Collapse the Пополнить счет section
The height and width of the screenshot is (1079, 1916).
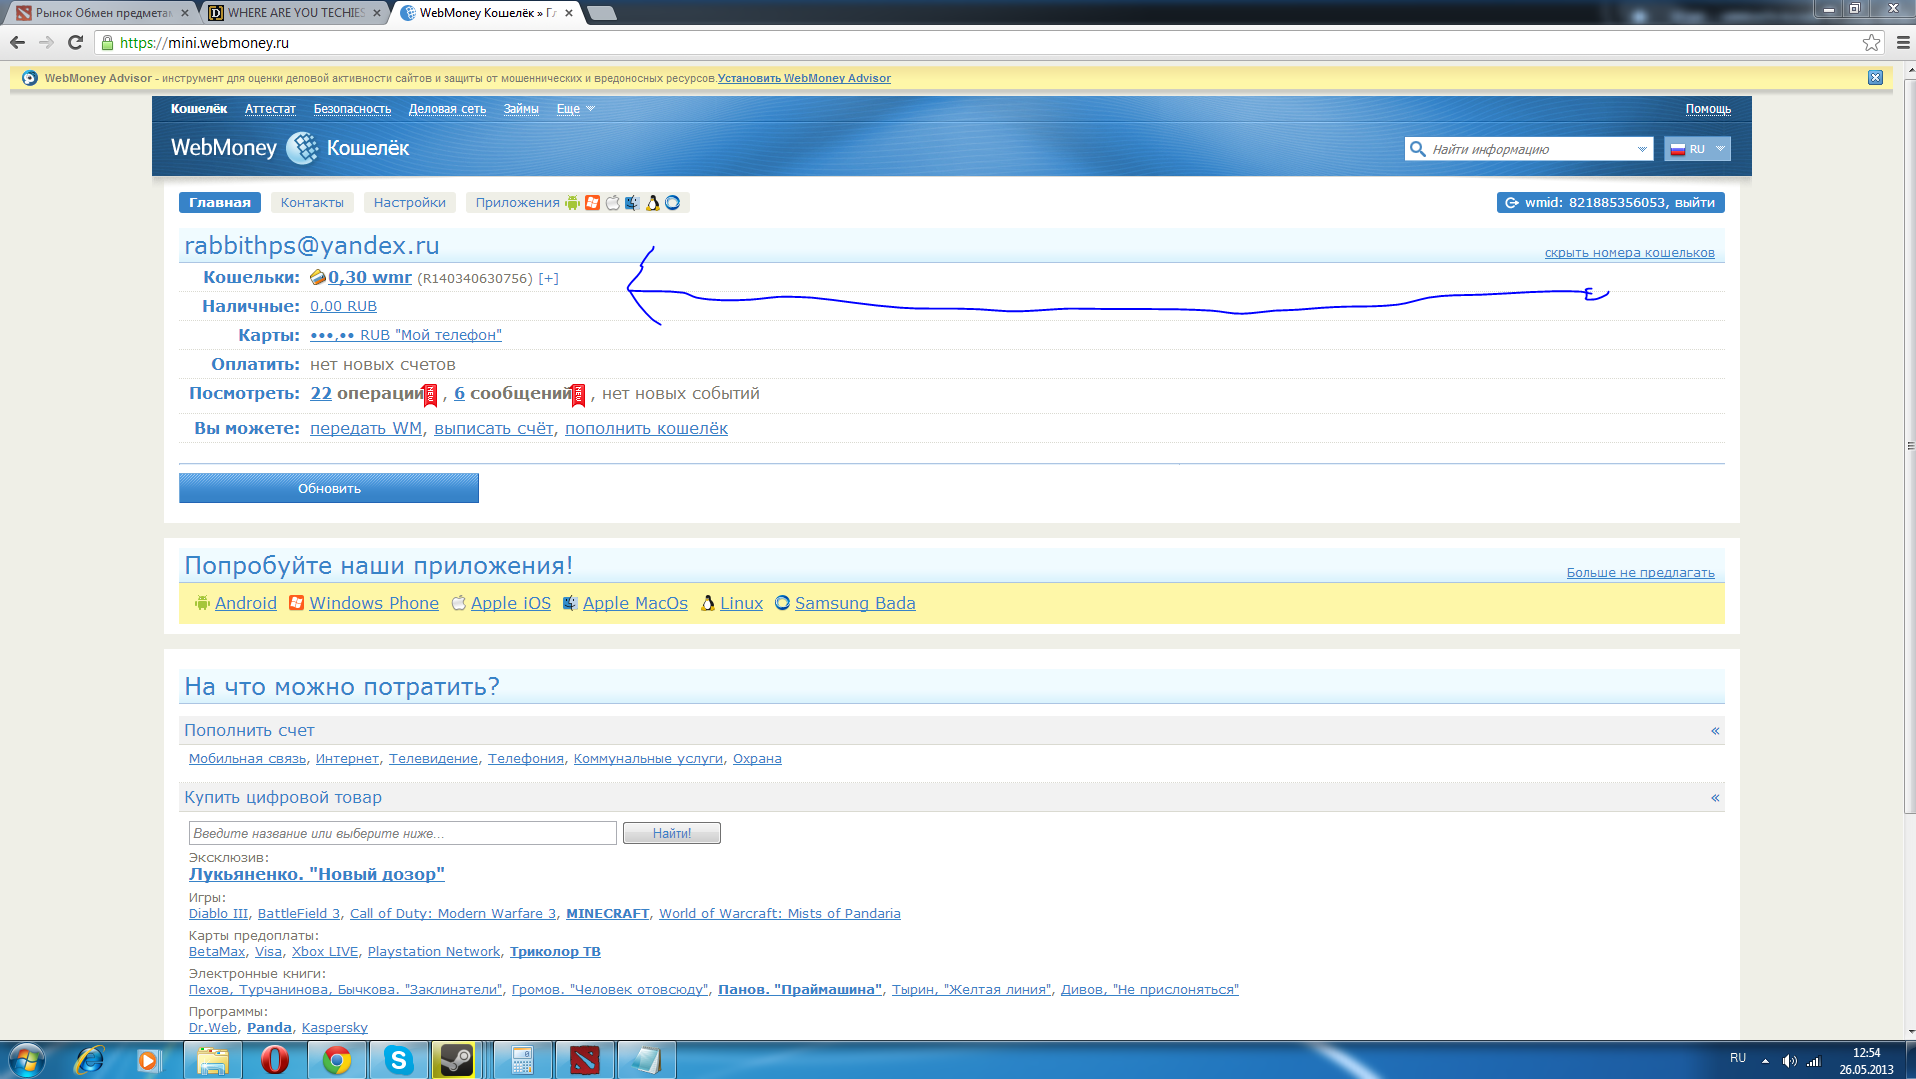point(1715,731)
